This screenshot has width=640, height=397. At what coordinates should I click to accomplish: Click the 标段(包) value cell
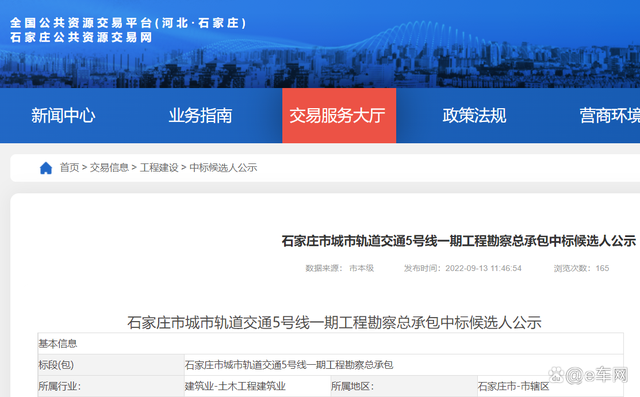(x=404, y=365)
